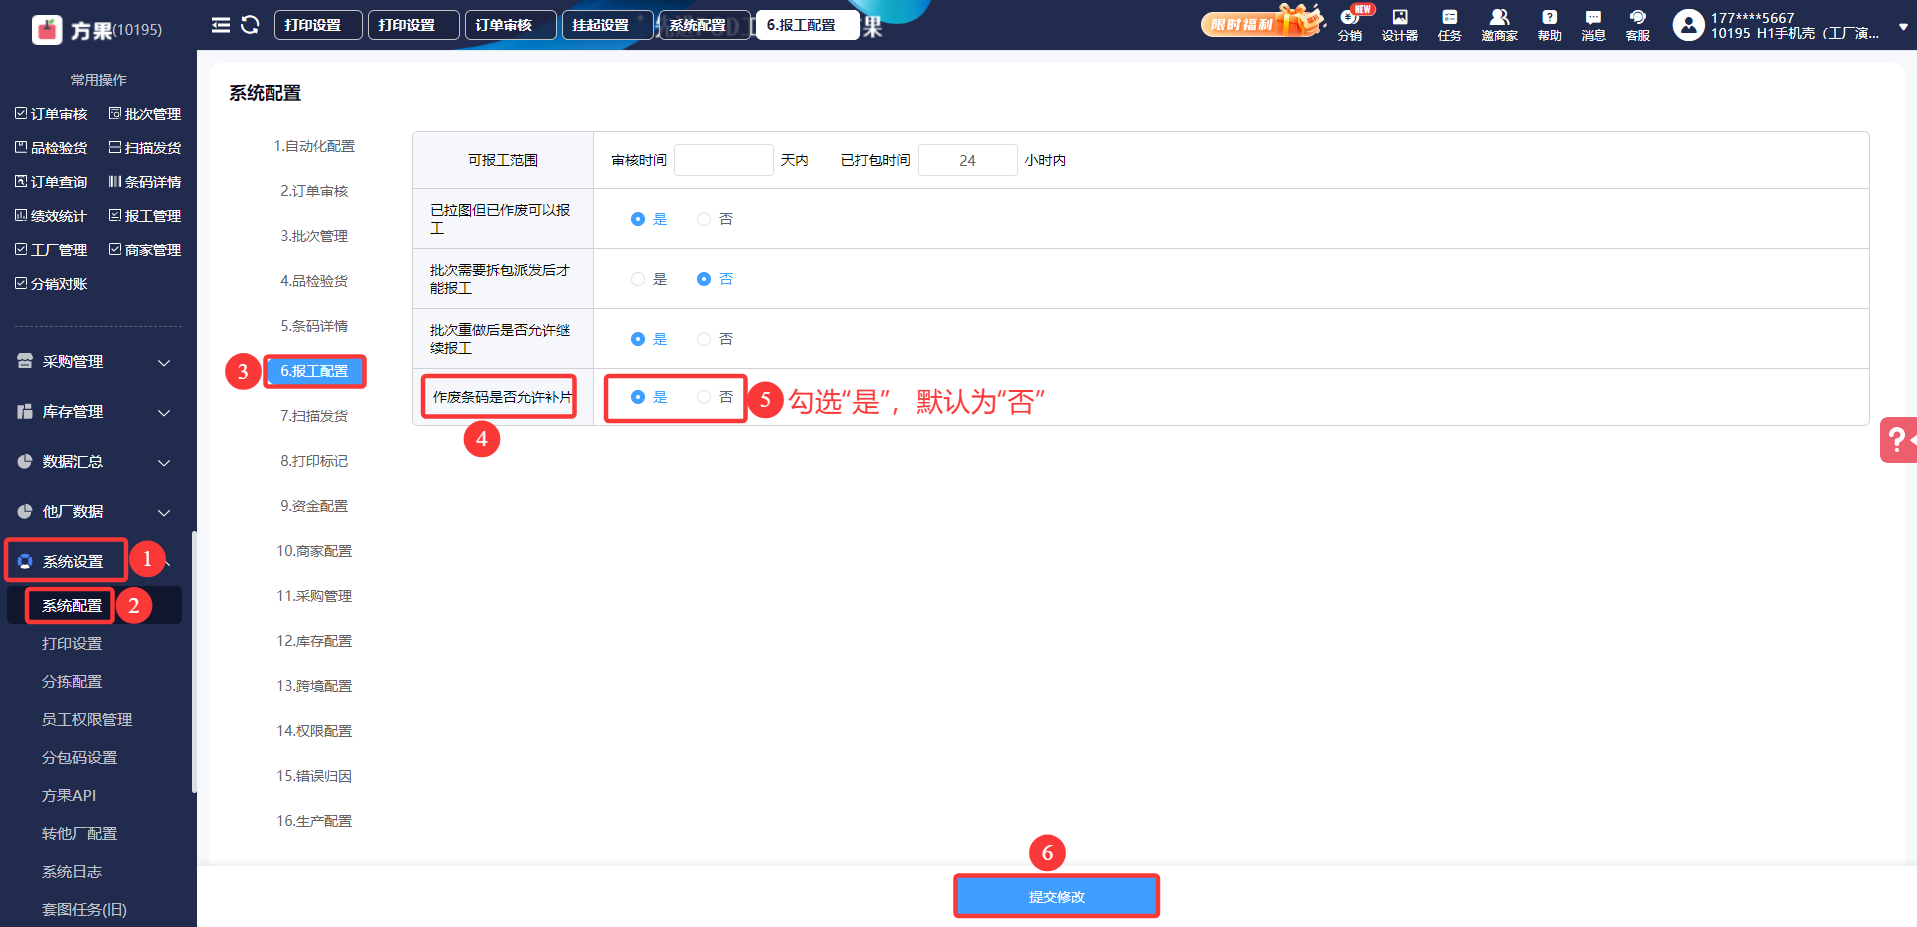Open 员工权限管理 in the sidebar
This screenshot has width=1917, height=927.
(87, 720)
